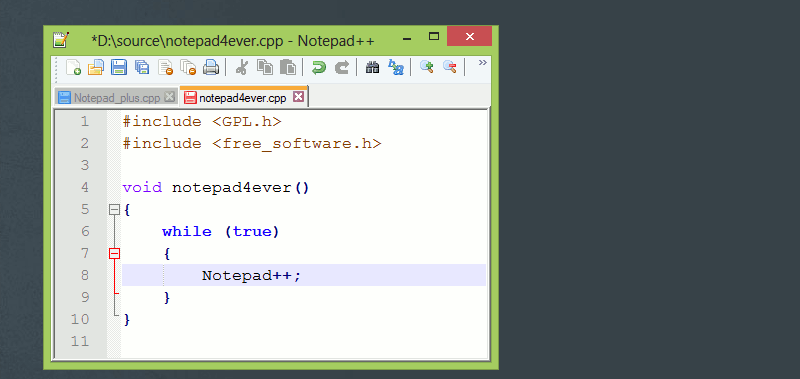Cut the selection with the scissors icon

241,67
